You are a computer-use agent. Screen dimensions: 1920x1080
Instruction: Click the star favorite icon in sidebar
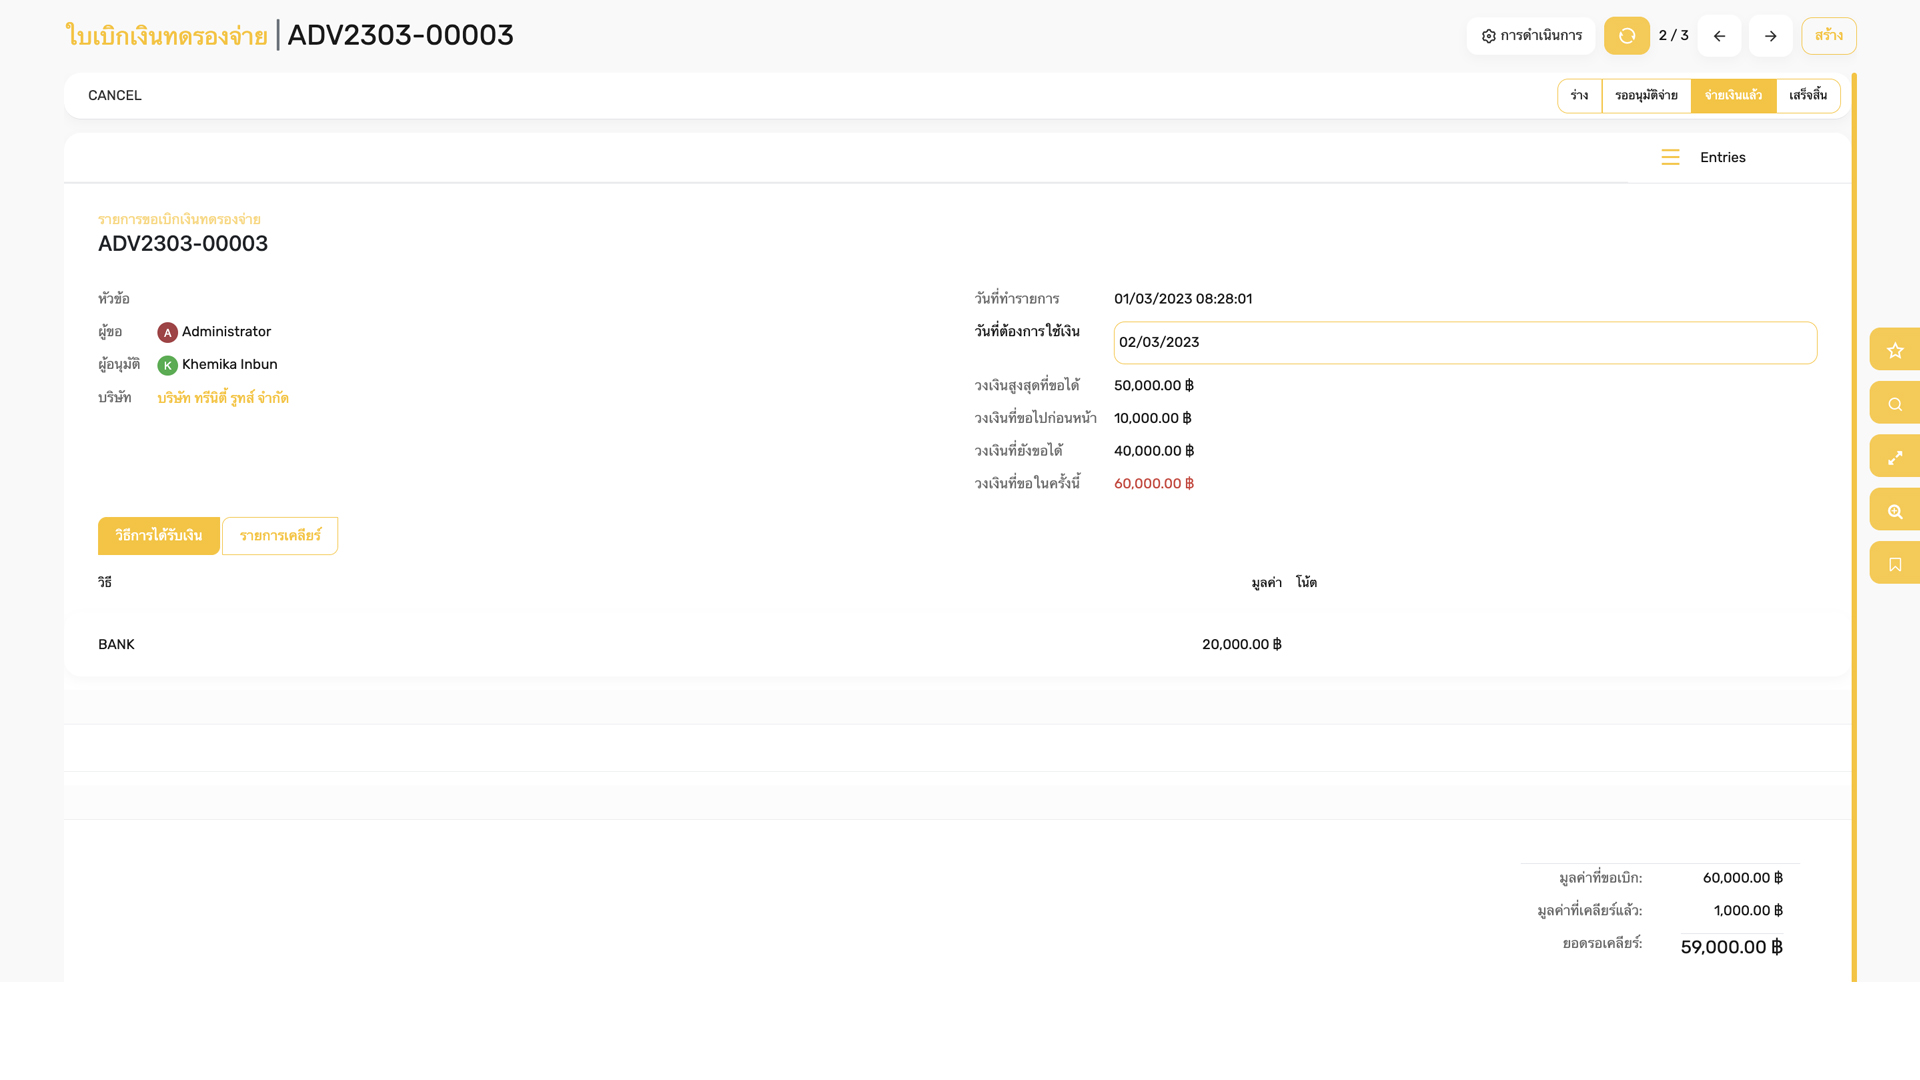pos(1894,350)
